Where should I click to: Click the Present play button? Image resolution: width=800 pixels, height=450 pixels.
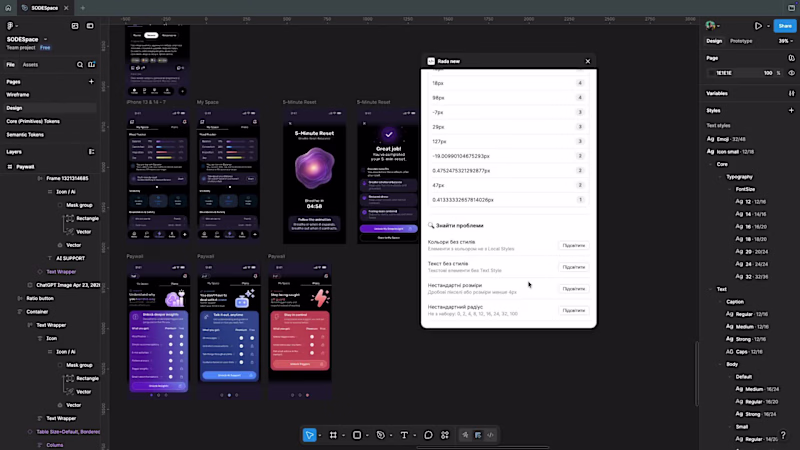coord(758,26)
